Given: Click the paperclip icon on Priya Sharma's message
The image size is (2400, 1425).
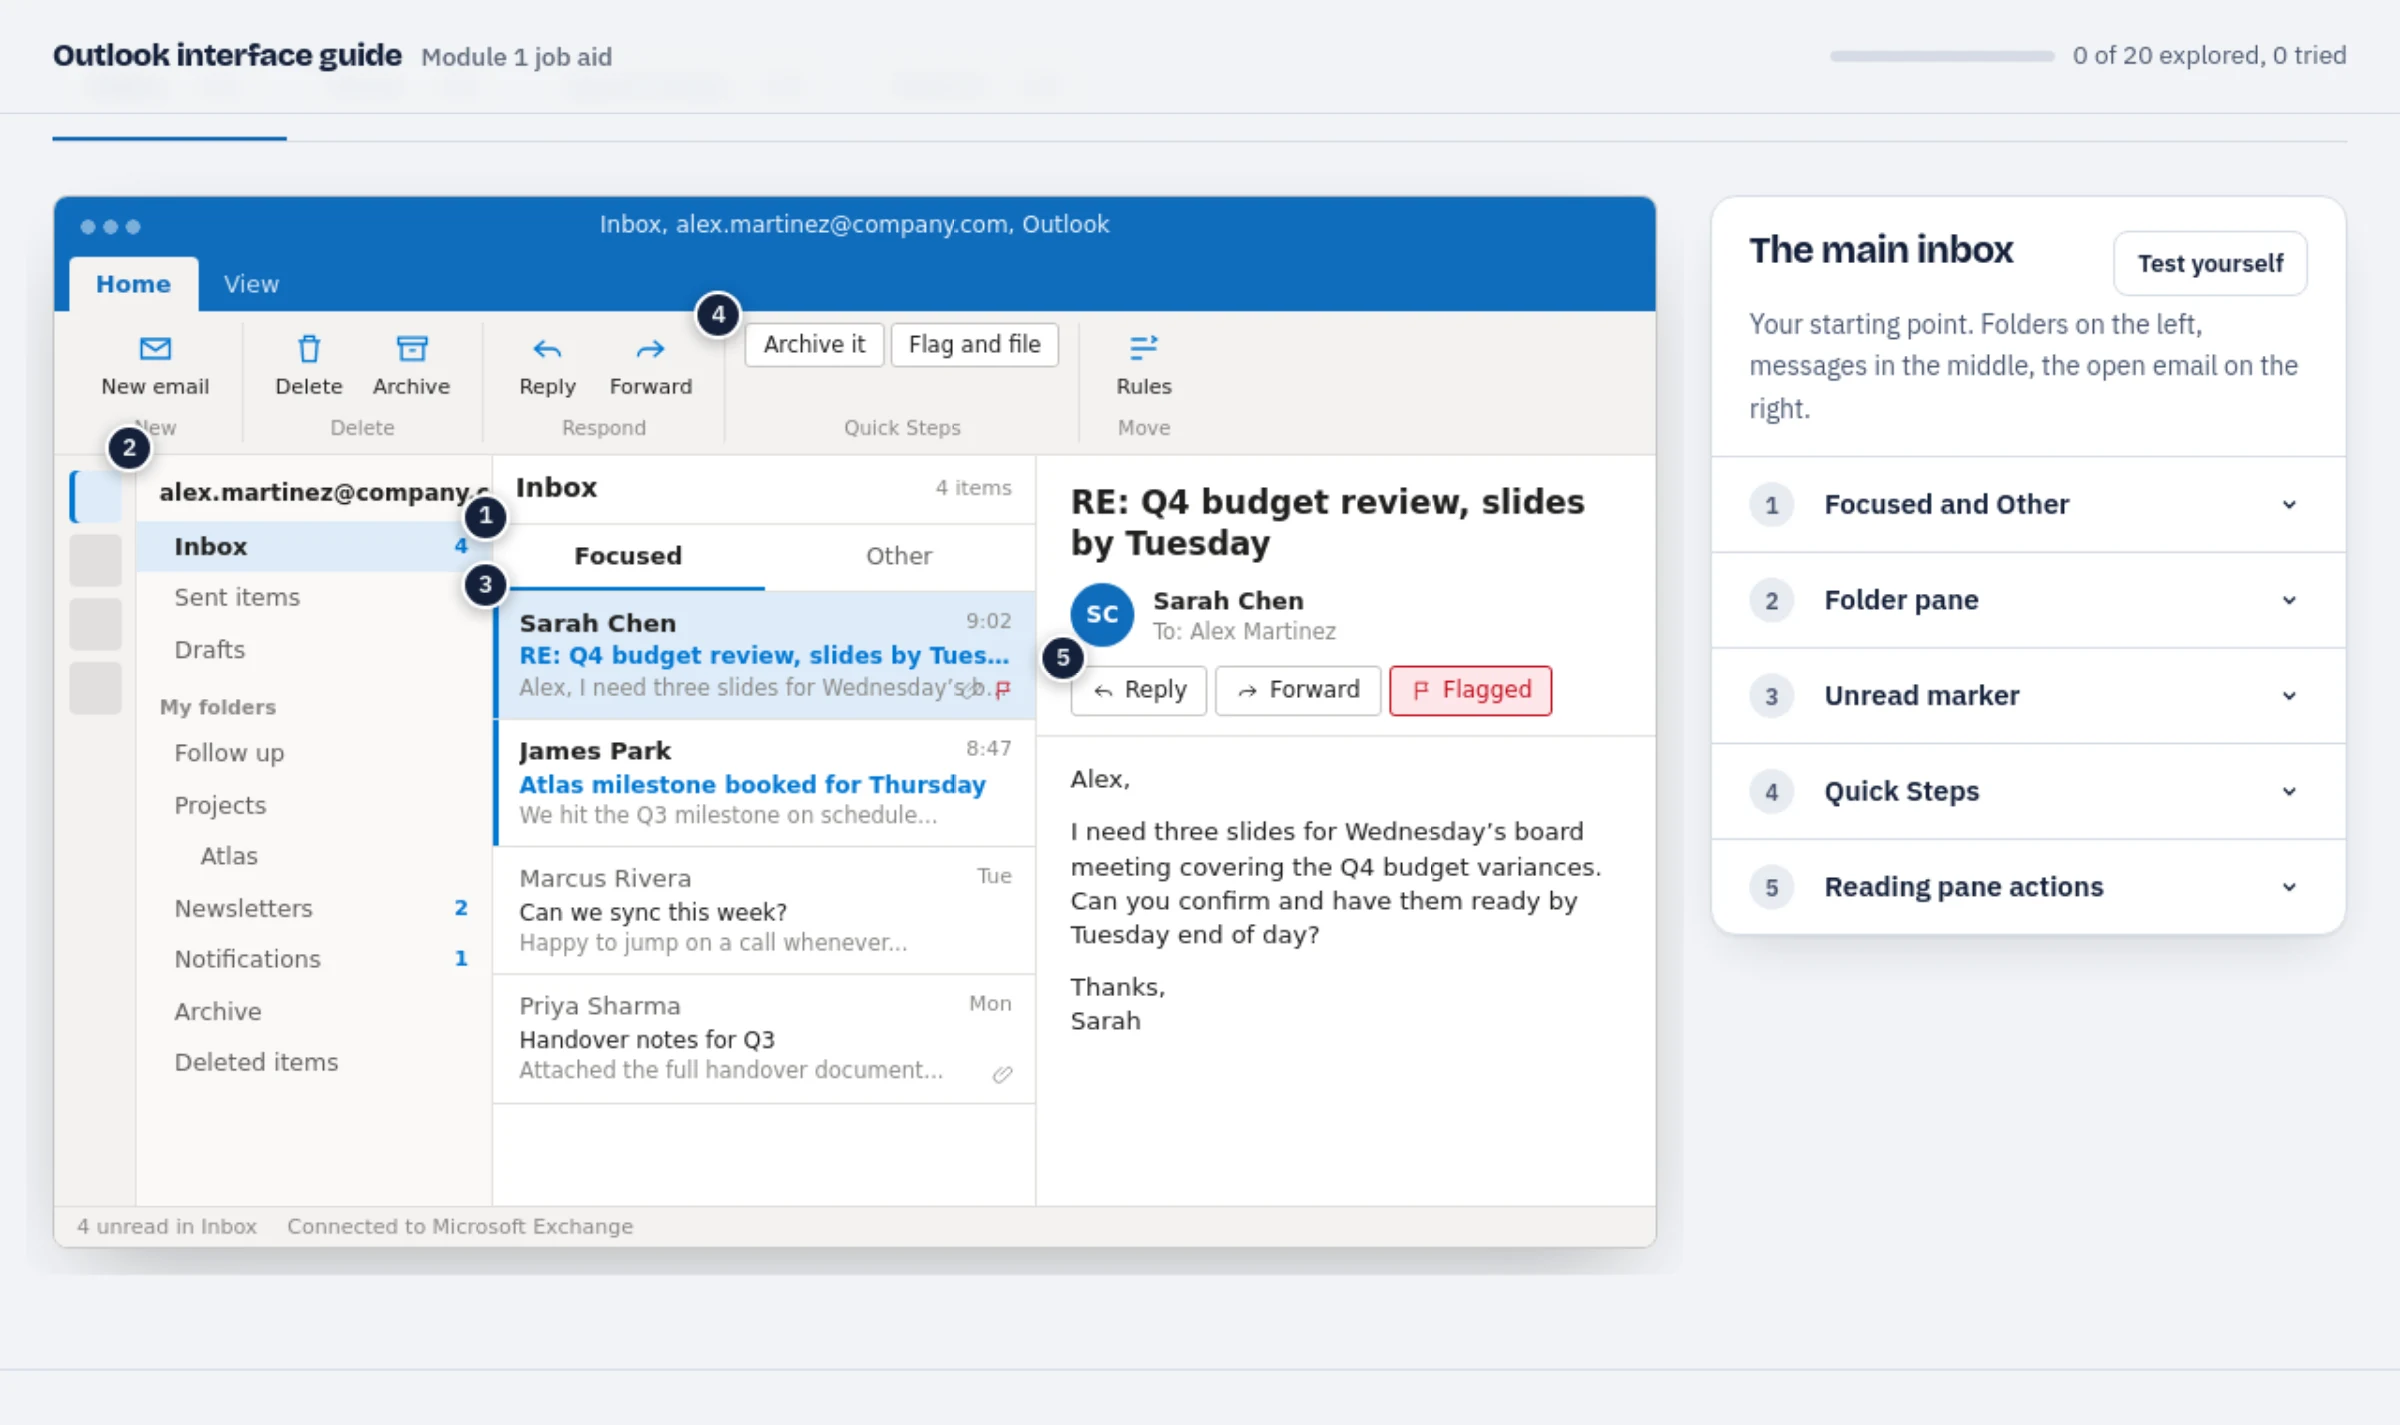Looking at the screenshot, I should (1002, 1074).
